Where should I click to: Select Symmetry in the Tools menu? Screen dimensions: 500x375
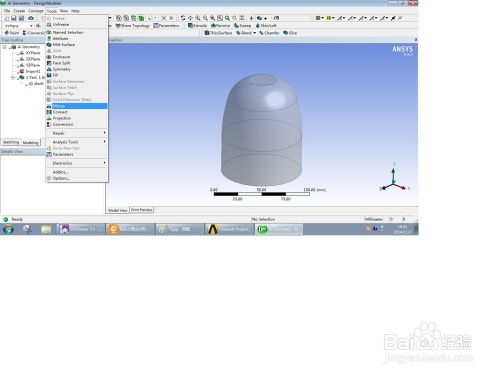click(x=77, y=69)
